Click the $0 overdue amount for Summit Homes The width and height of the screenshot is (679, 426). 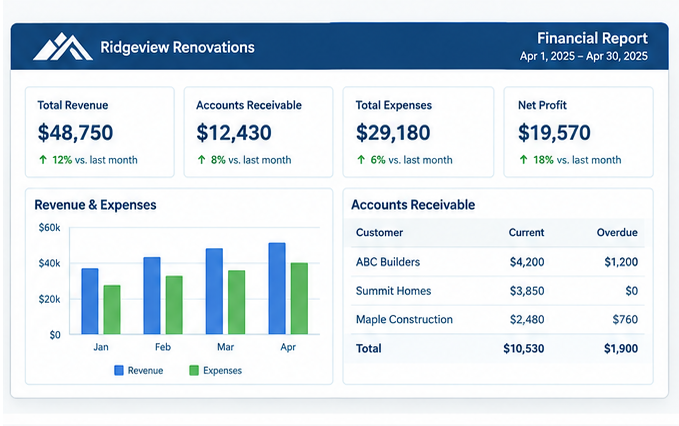[x=632, y=291]
